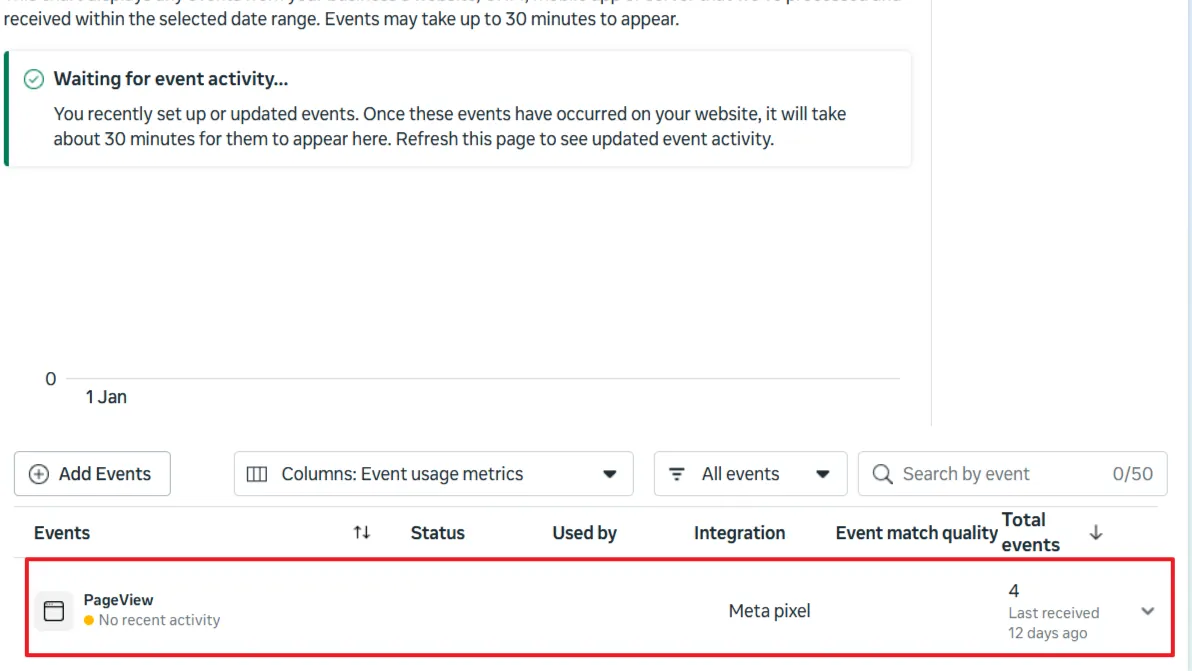This screenshot has height=671, width=1192.
Task: Focus the Search by event field
Action: click(x=1012, y=473)
